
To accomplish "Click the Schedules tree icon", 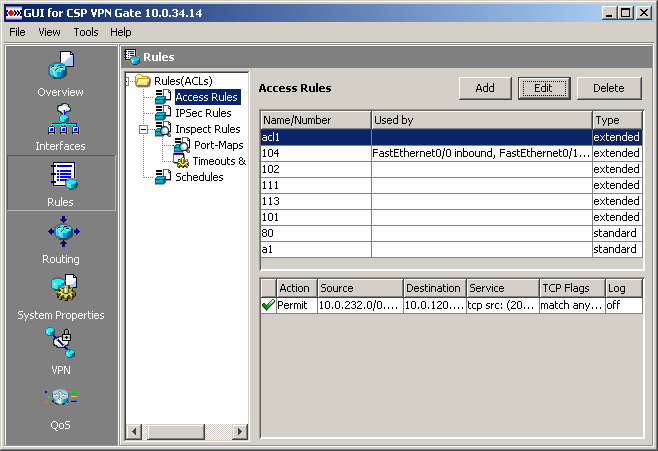I will point(162,177).
